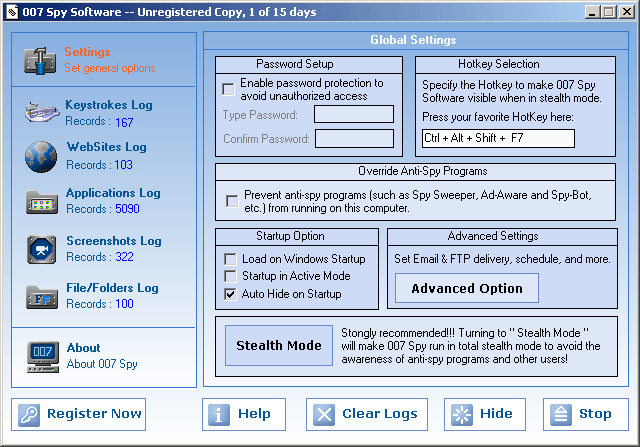The width and height of the screenshot is (640, 447).
Task: Open the Settings section label
Action: pyautogui.click(x=87, y=52)
